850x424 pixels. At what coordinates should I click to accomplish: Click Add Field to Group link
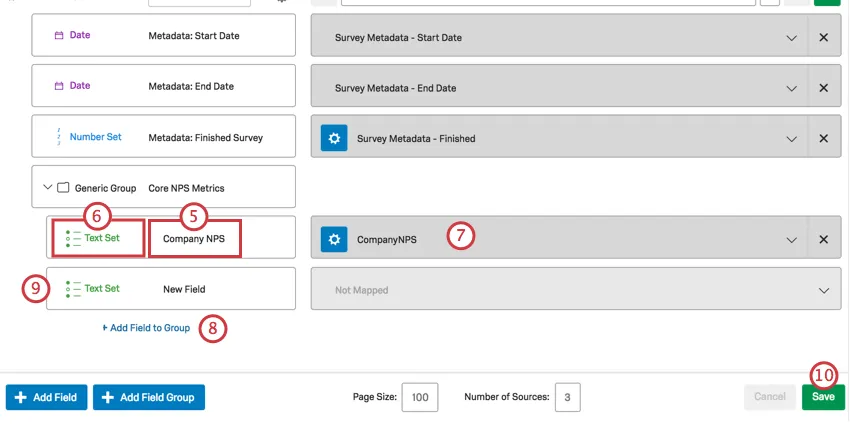coord(146,328)
